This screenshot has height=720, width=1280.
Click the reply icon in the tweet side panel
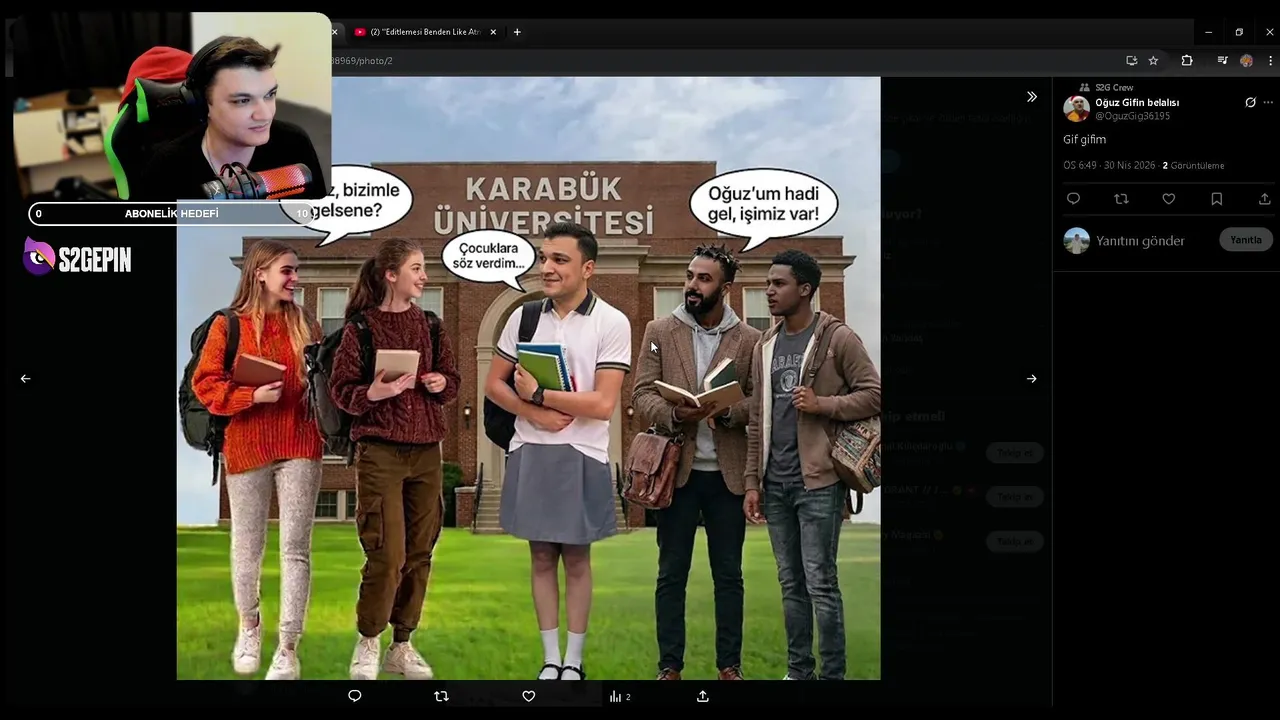pyautogui.click(x=1073, y=199)
